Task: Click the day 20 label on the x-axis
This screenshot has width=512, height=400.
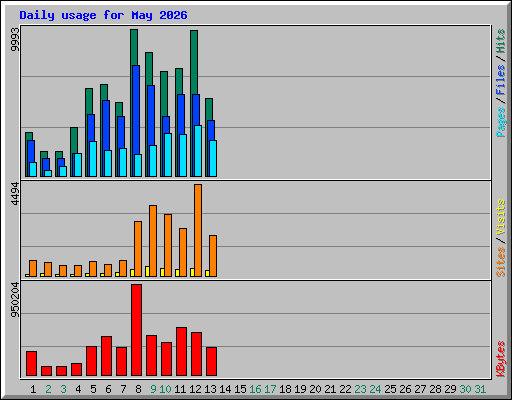Action: click(x=315, y=389)
